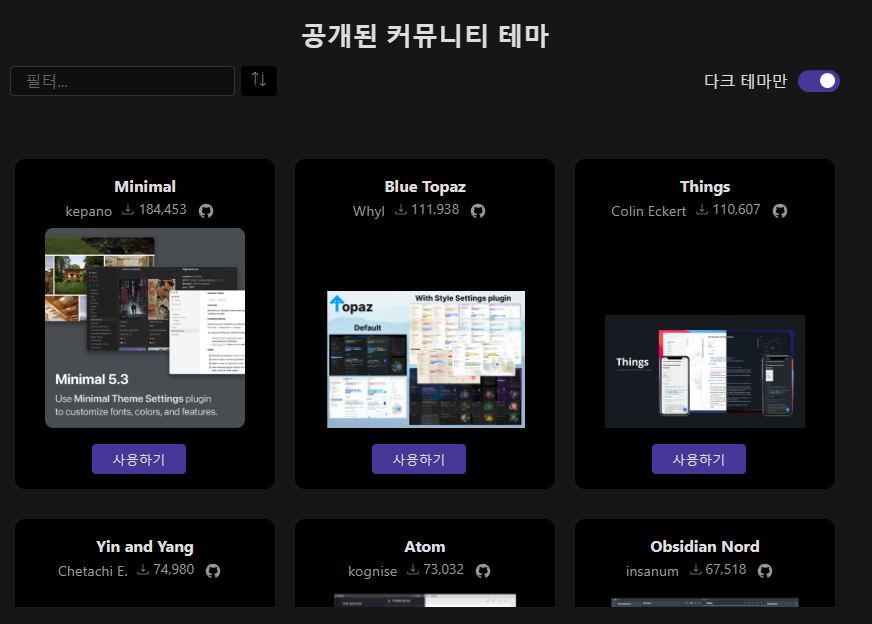872x624 pixels.
Task: Click author name insanum
Action: tap(652, 571)
